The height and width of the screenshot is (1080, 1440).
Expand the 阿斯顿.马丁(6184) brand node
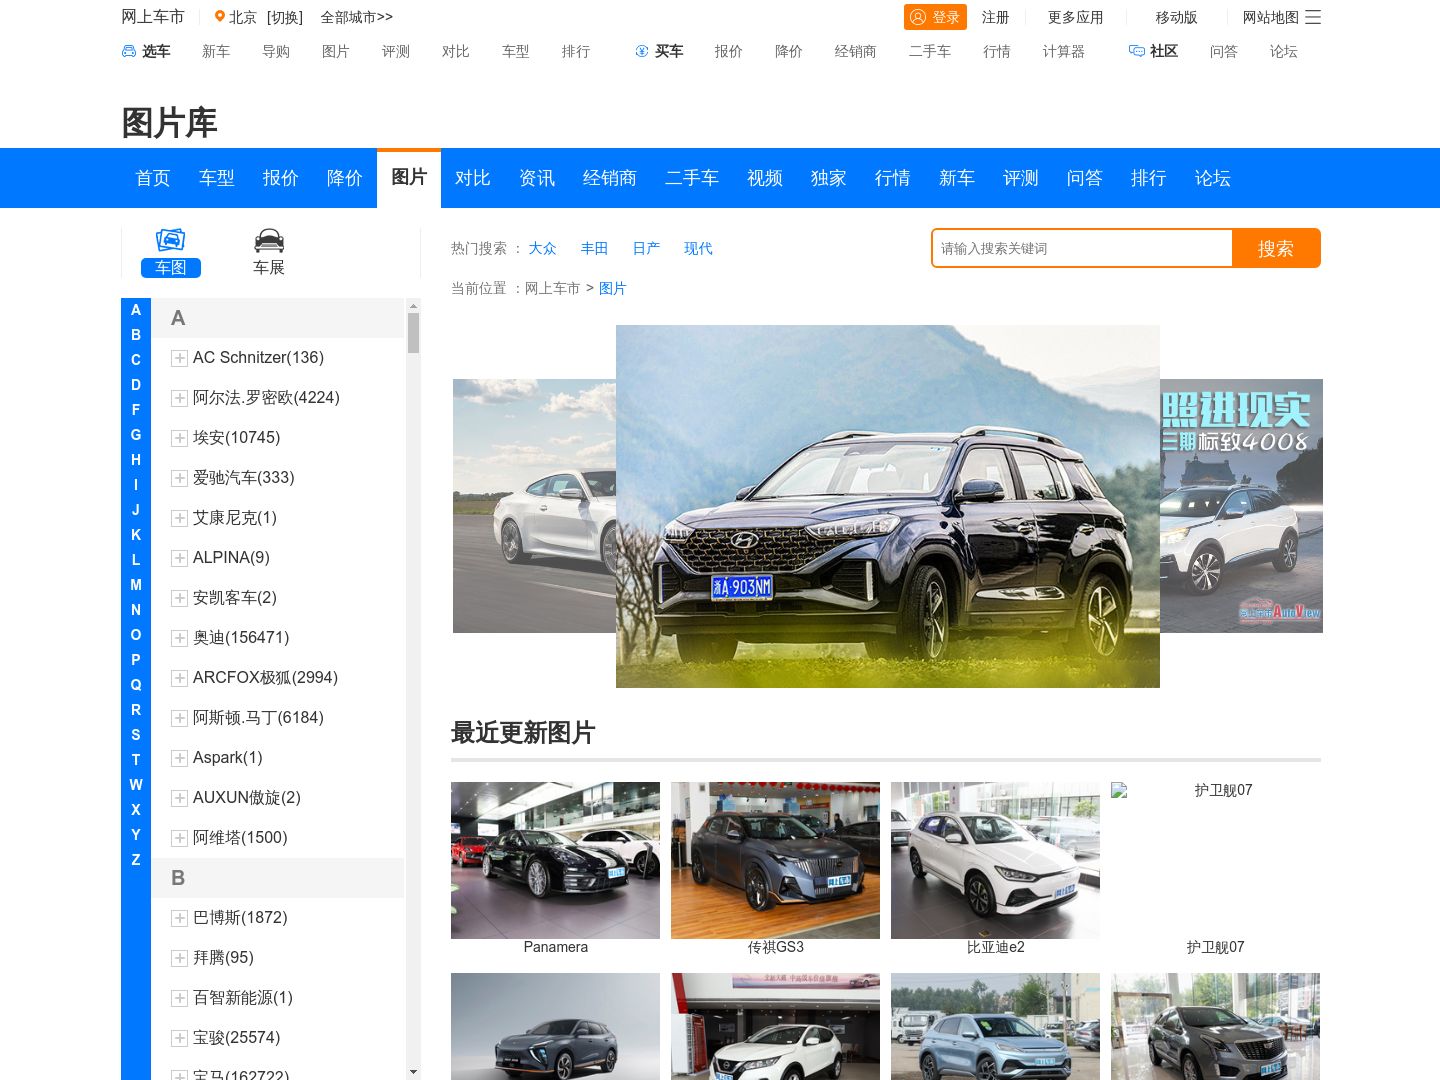click(x=180, y=718)
